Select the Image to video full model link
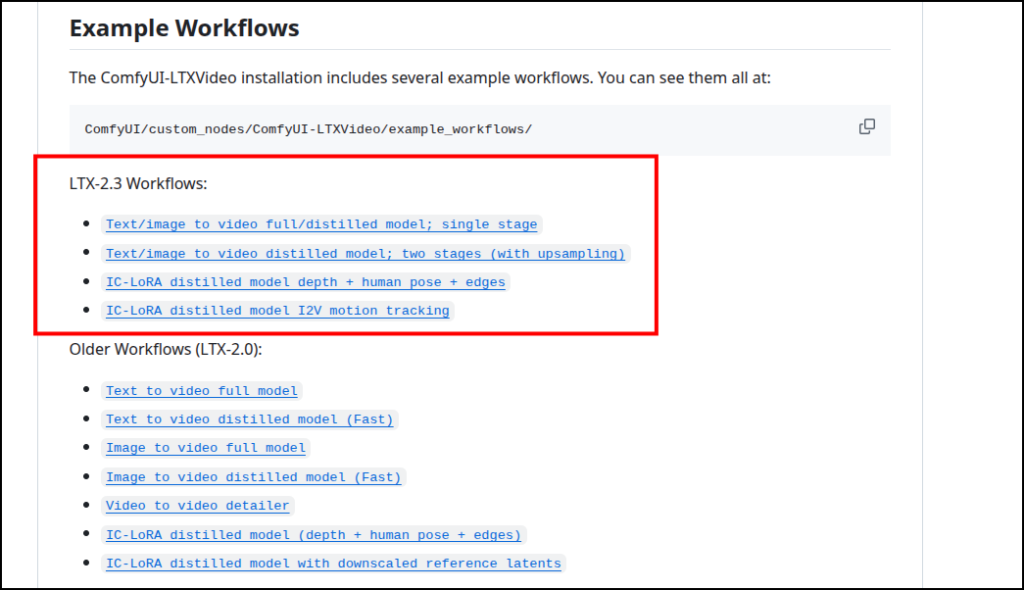The width and height of the screenshot is (1024, 590). [x=205, y=448]
